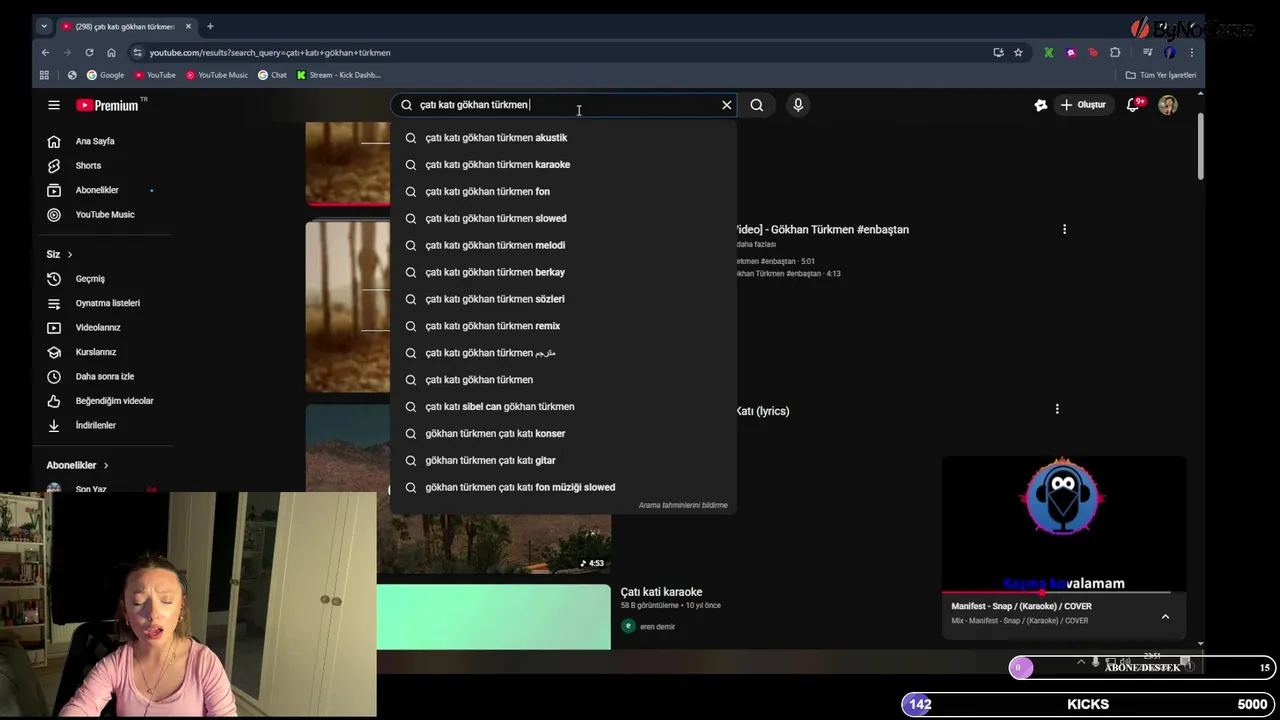Open YouTube Music bookmark
The image size is (1280, 720).
(217, 75)
